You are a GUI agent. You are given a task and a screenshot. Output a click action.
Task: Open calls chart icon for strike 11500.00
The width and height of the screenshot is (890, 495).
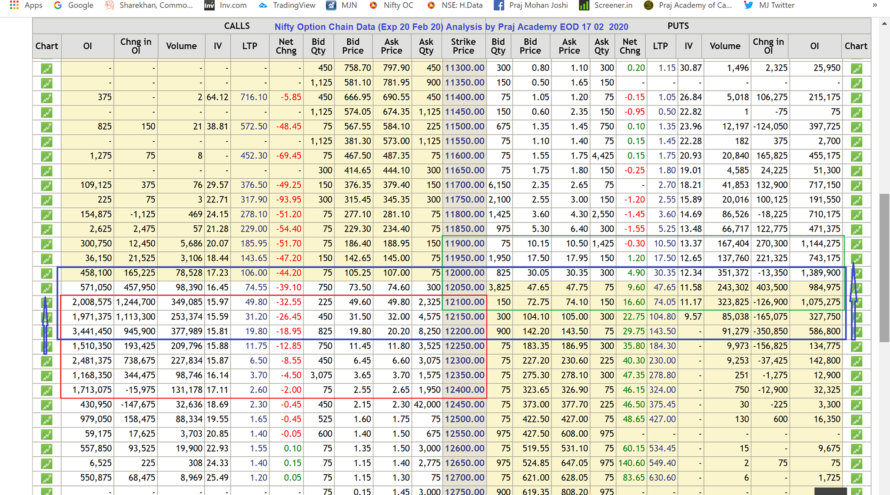47,127
